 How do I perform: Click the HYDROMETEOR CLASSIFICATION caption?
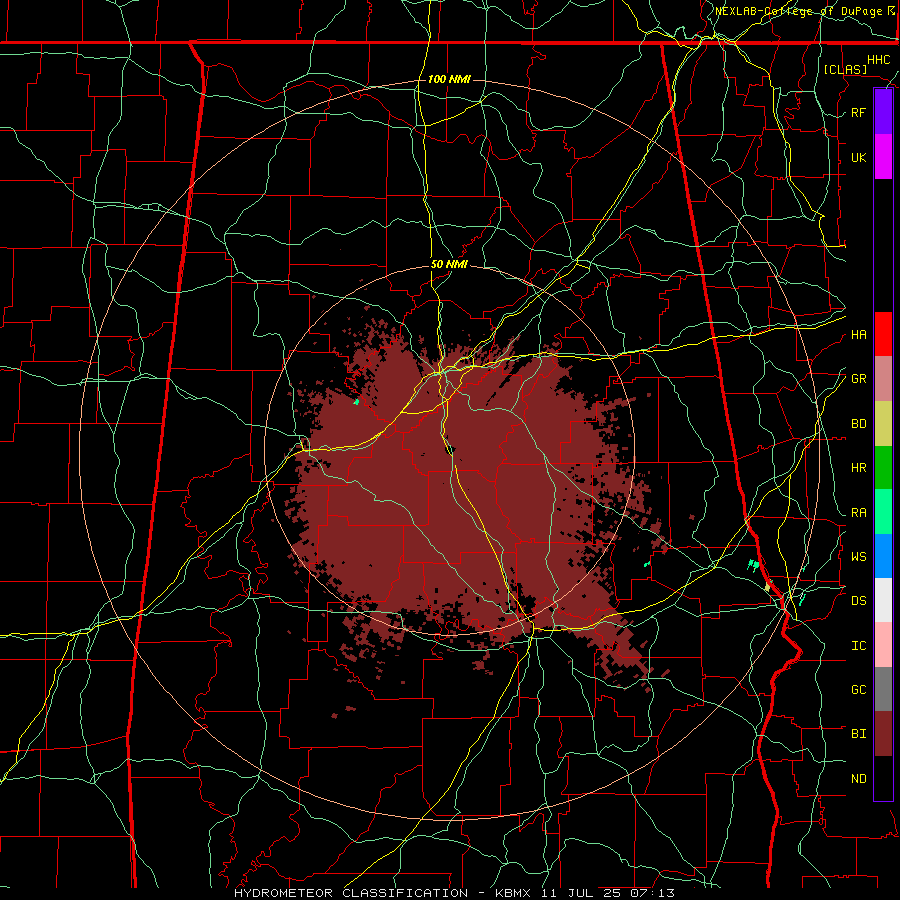[351, 893]
